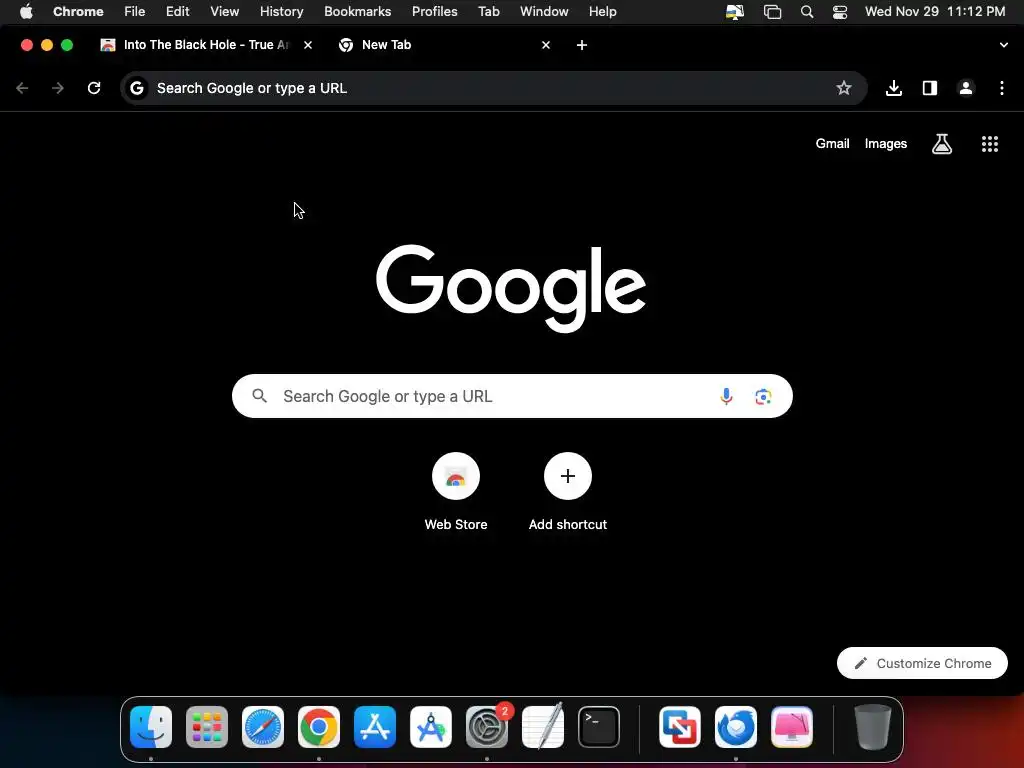Image resolution: width=1024 pixels, height=768 pixels.
Task: Open the profile avatar icon
Action: (966, 88)
